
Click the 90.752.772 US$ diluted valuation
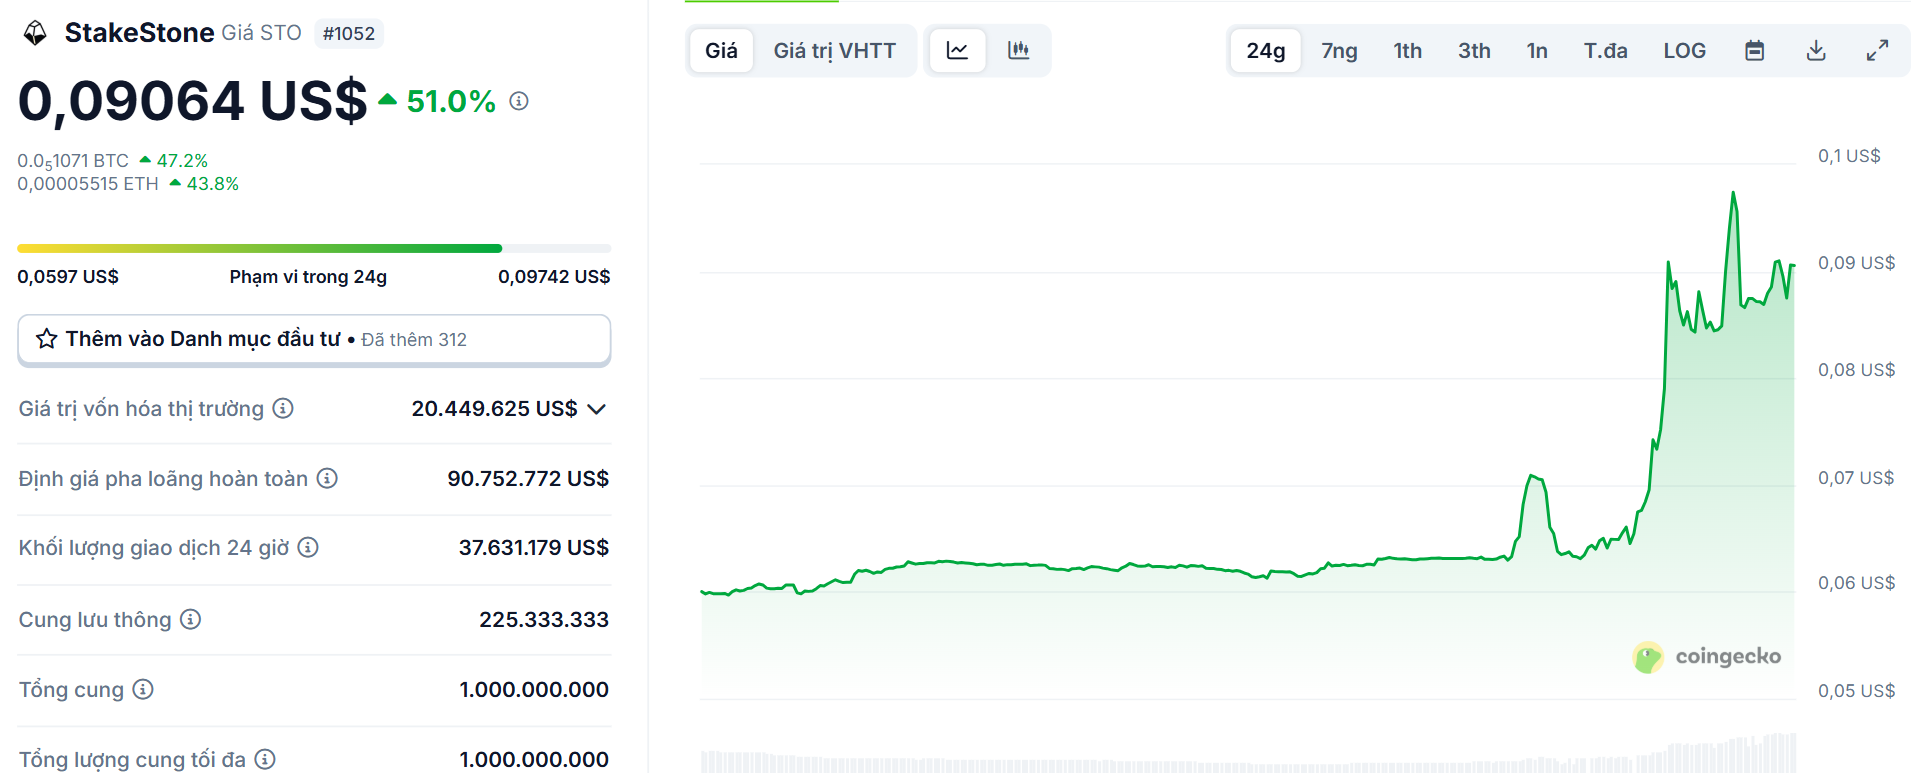click(528, 479)
